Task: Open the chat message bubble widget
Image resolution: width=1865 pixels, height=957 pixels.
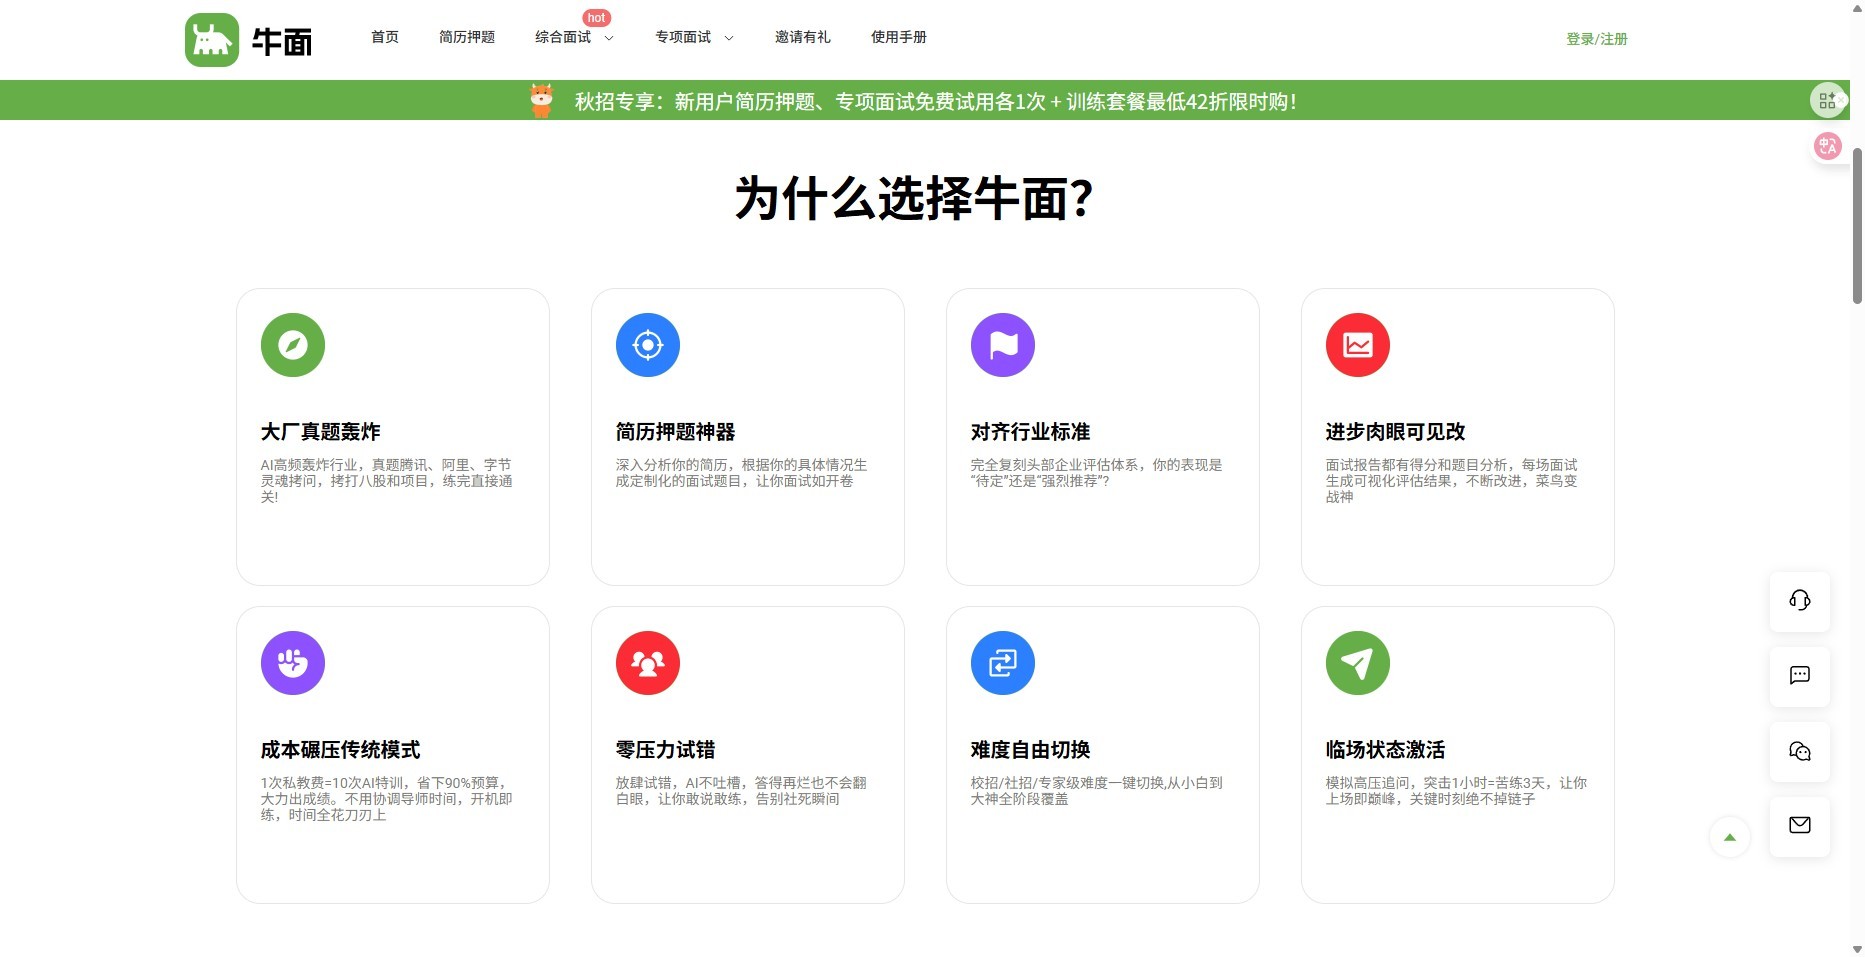Action: (x=1800, y=676)
